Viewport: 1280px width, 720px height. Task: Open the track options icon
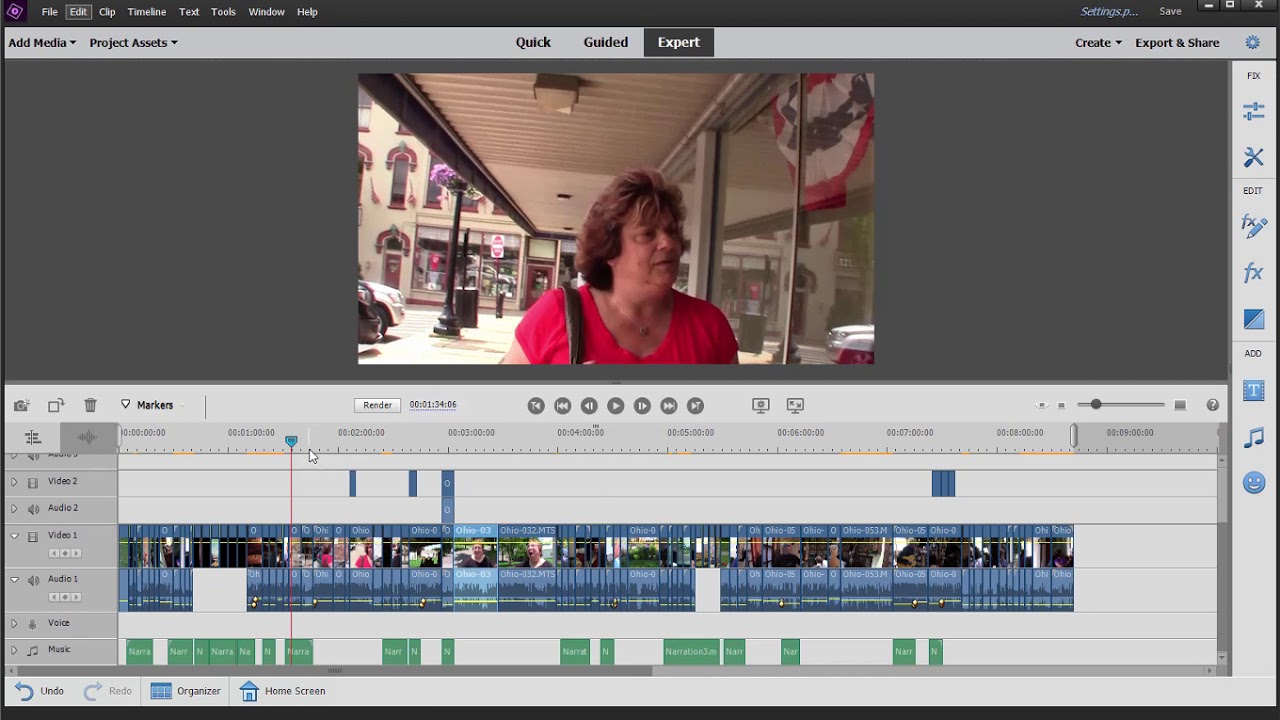click(x=33, y=437)
